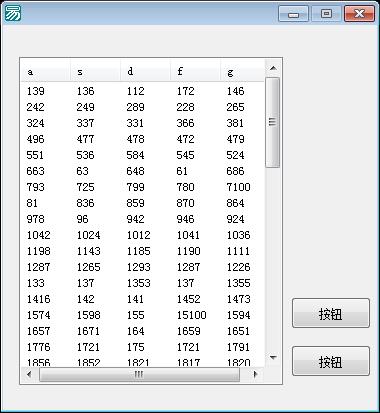
Task: Click the cell with value 172
Action: [185, 91]
